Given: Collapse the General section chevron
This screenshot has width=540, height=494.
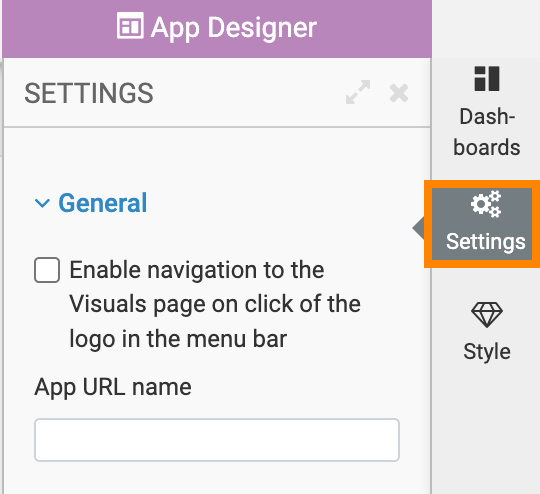Looking at the screenshot, I should (x=42, y=203).
